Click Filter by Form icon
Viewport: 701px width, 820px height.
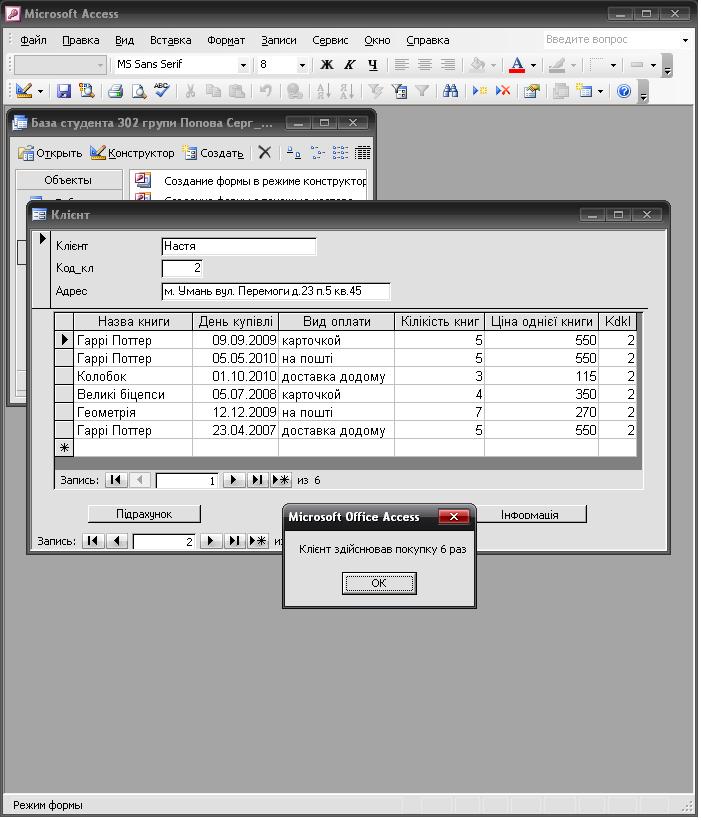click(399, 92)
